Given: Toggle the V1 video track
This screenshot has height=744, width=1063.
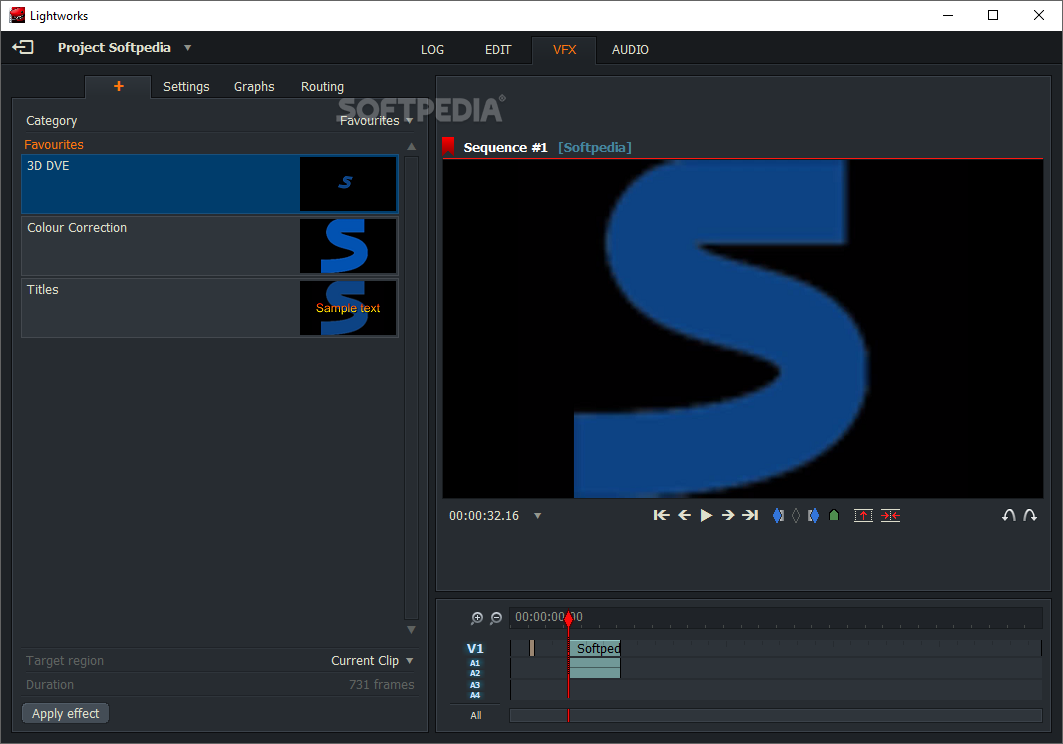Looking at the screenshot, I should tap(475, 648).
